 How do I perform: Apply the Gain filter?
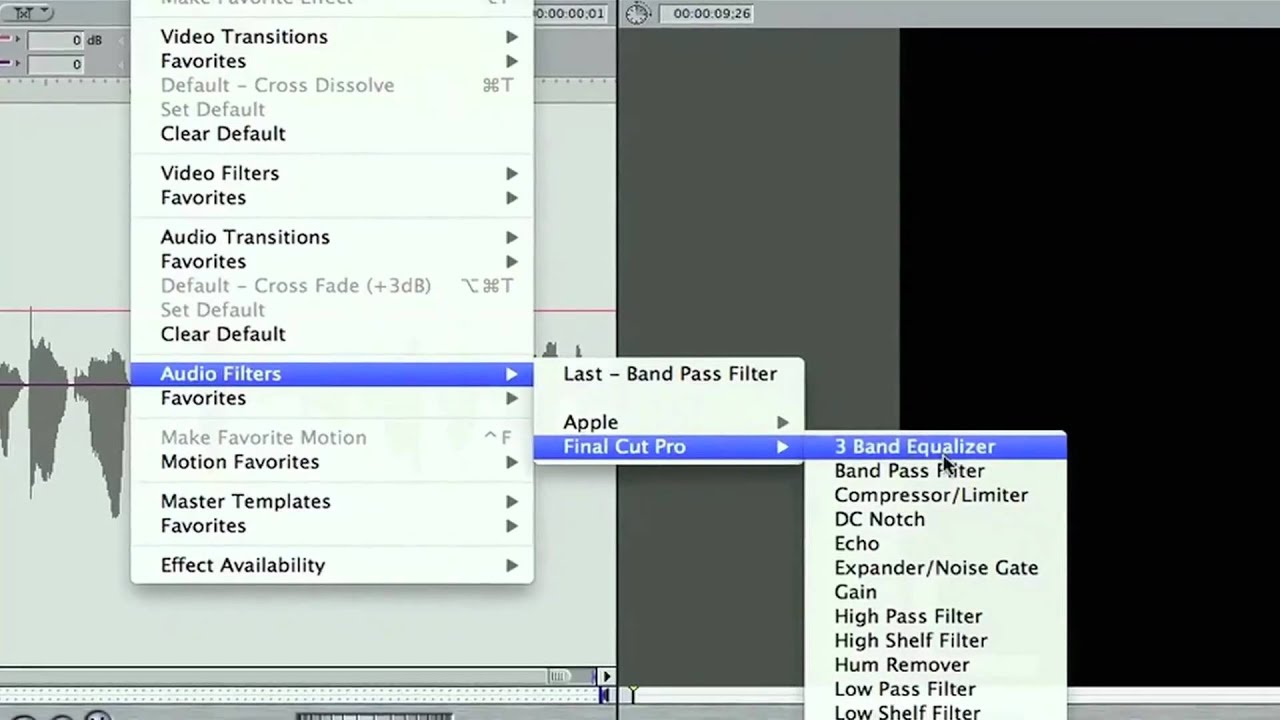pos(936,592)
